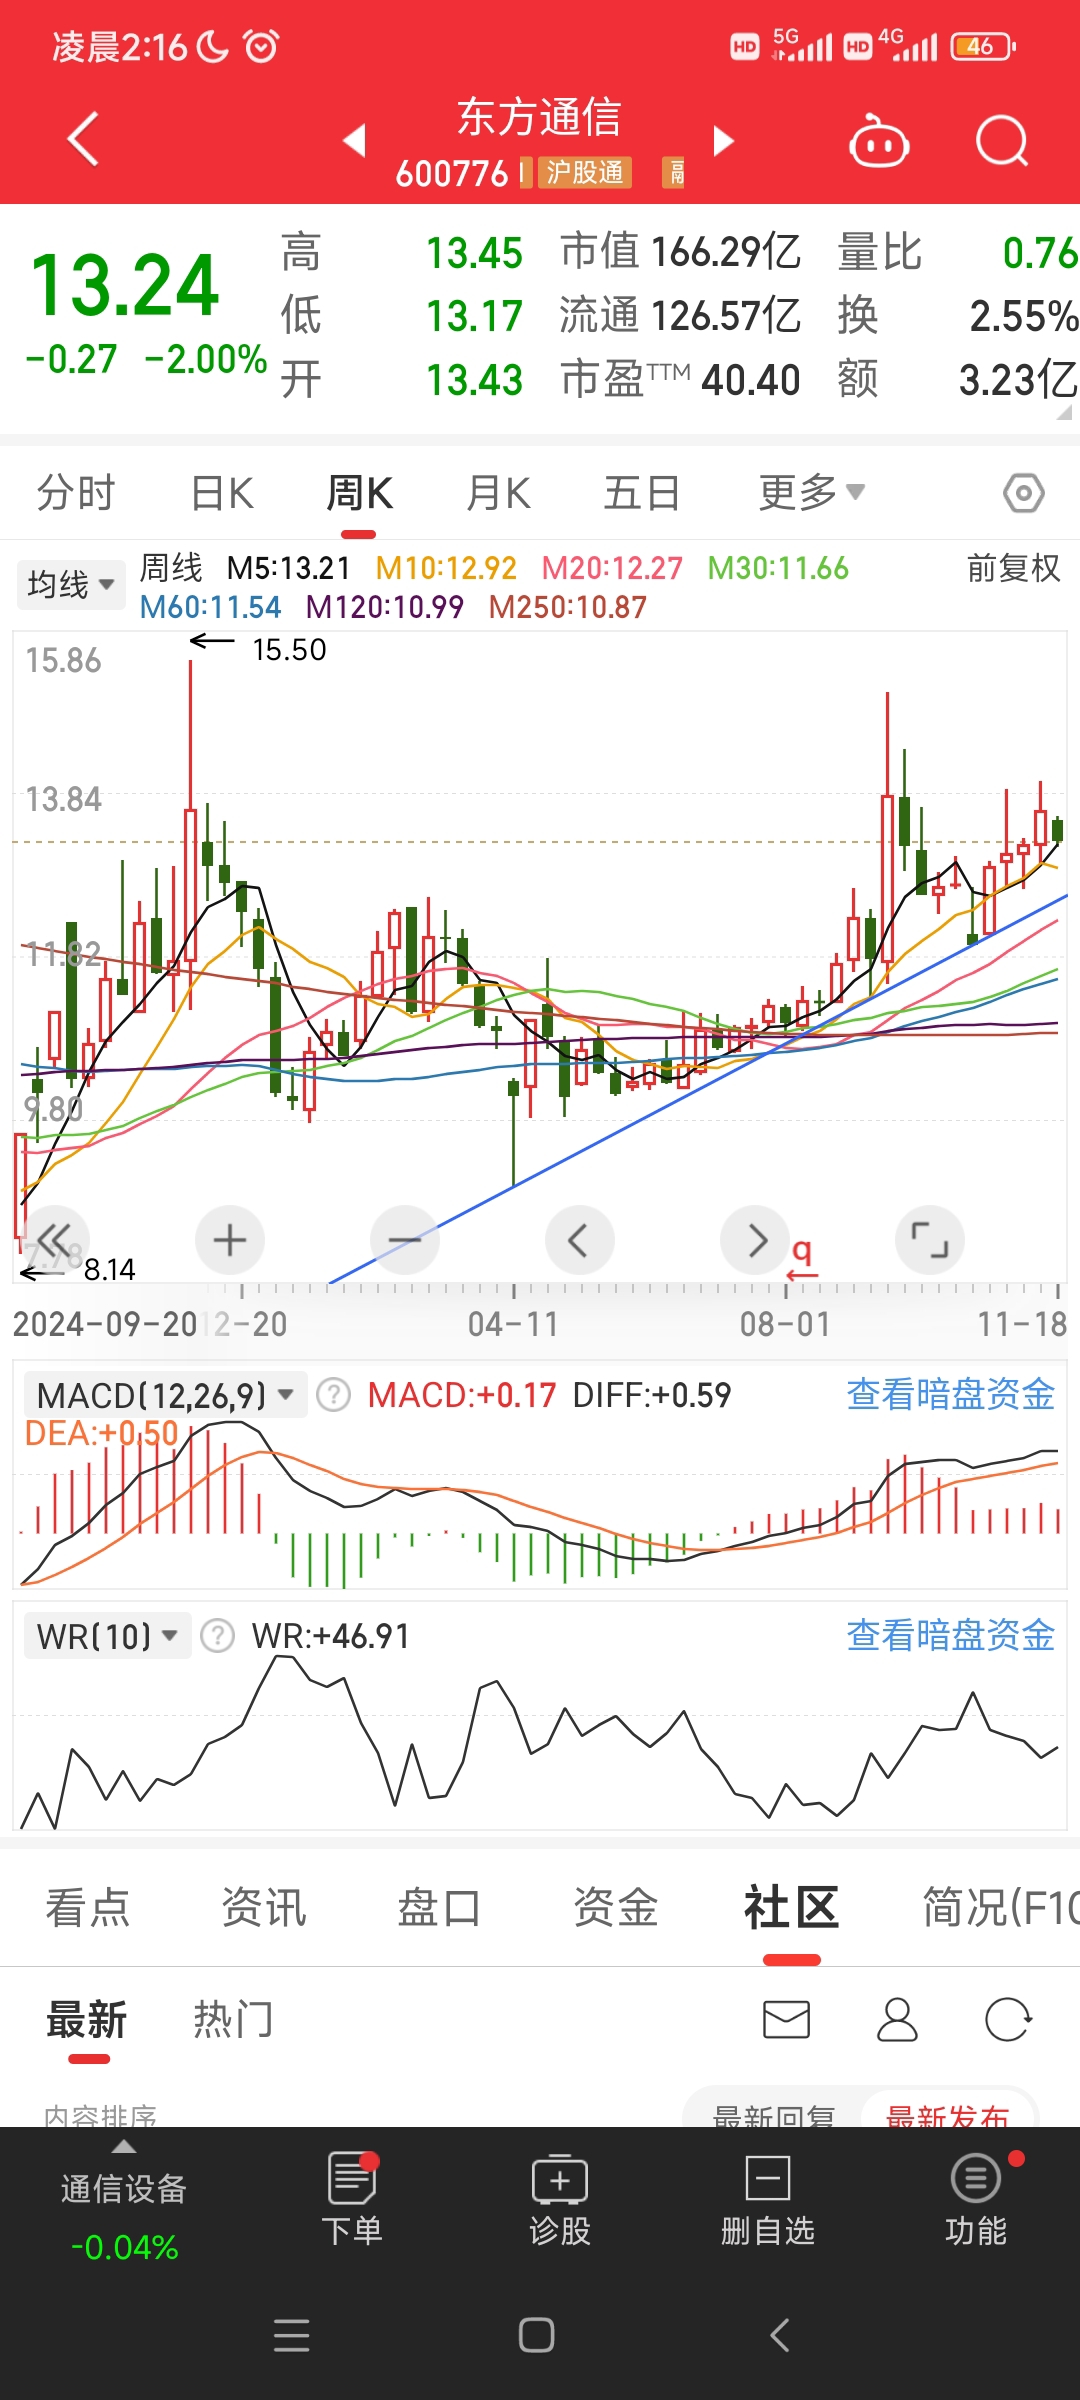
Task: Open the 盘口 order book tab
Action: tap(440, 1907)
